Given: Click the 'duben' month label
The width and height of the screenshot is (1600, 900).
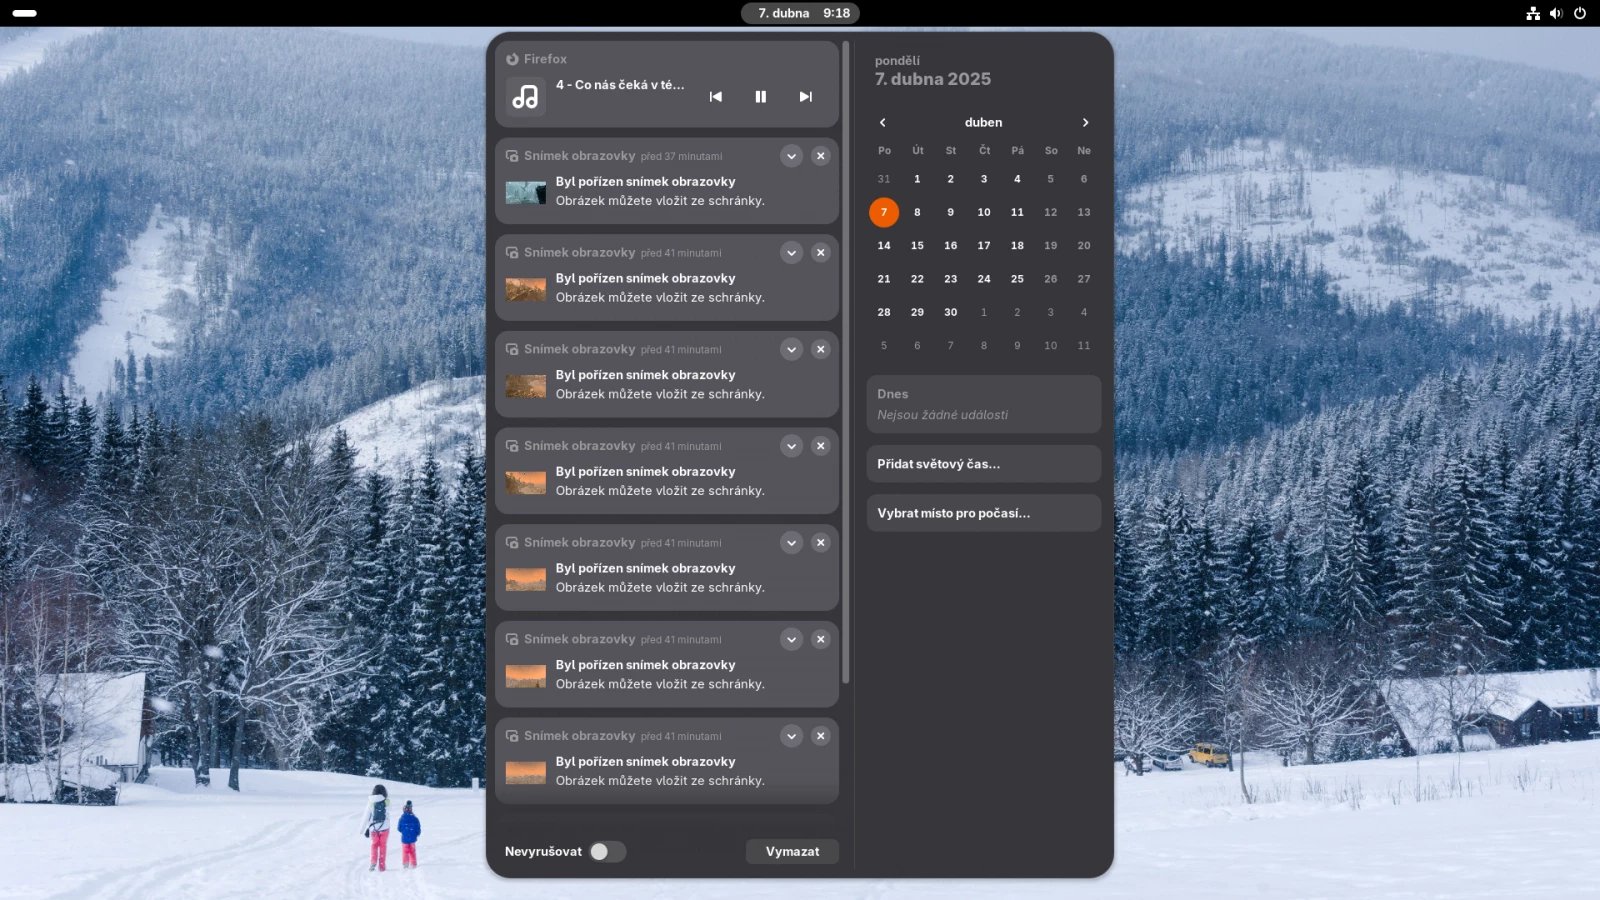Looking at the screenshot, I should (983, 122).
